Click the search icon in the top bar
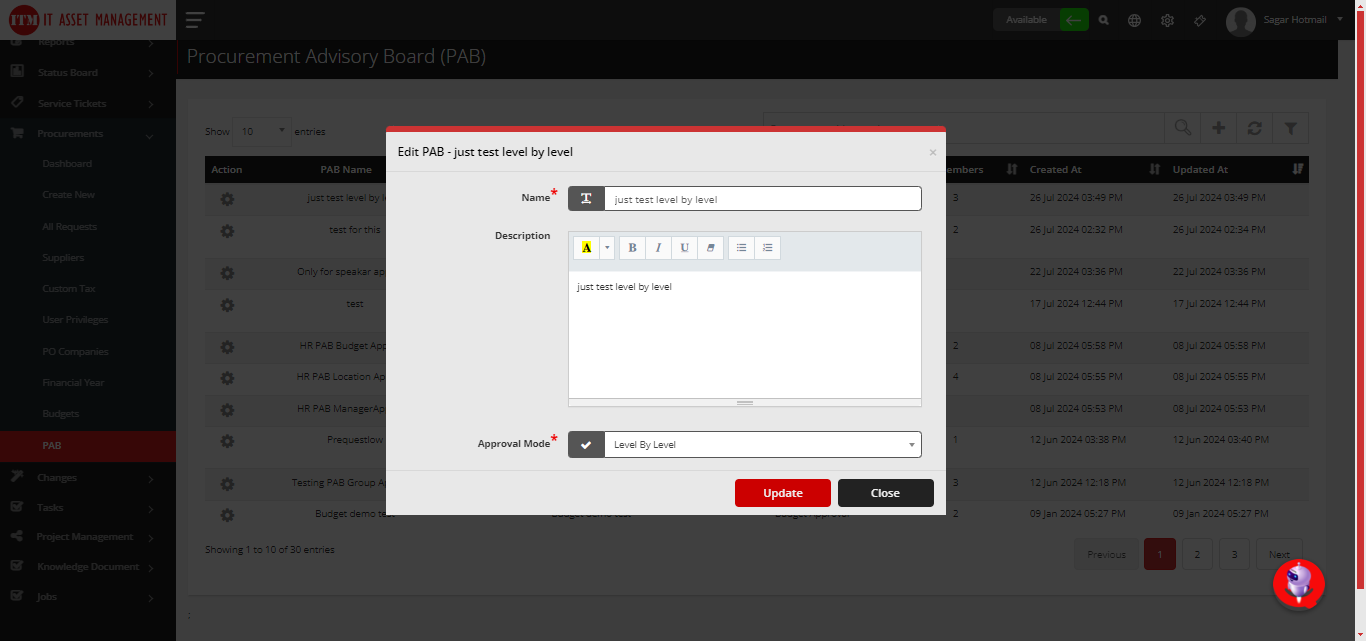1366x641 pixels. 1103,20
